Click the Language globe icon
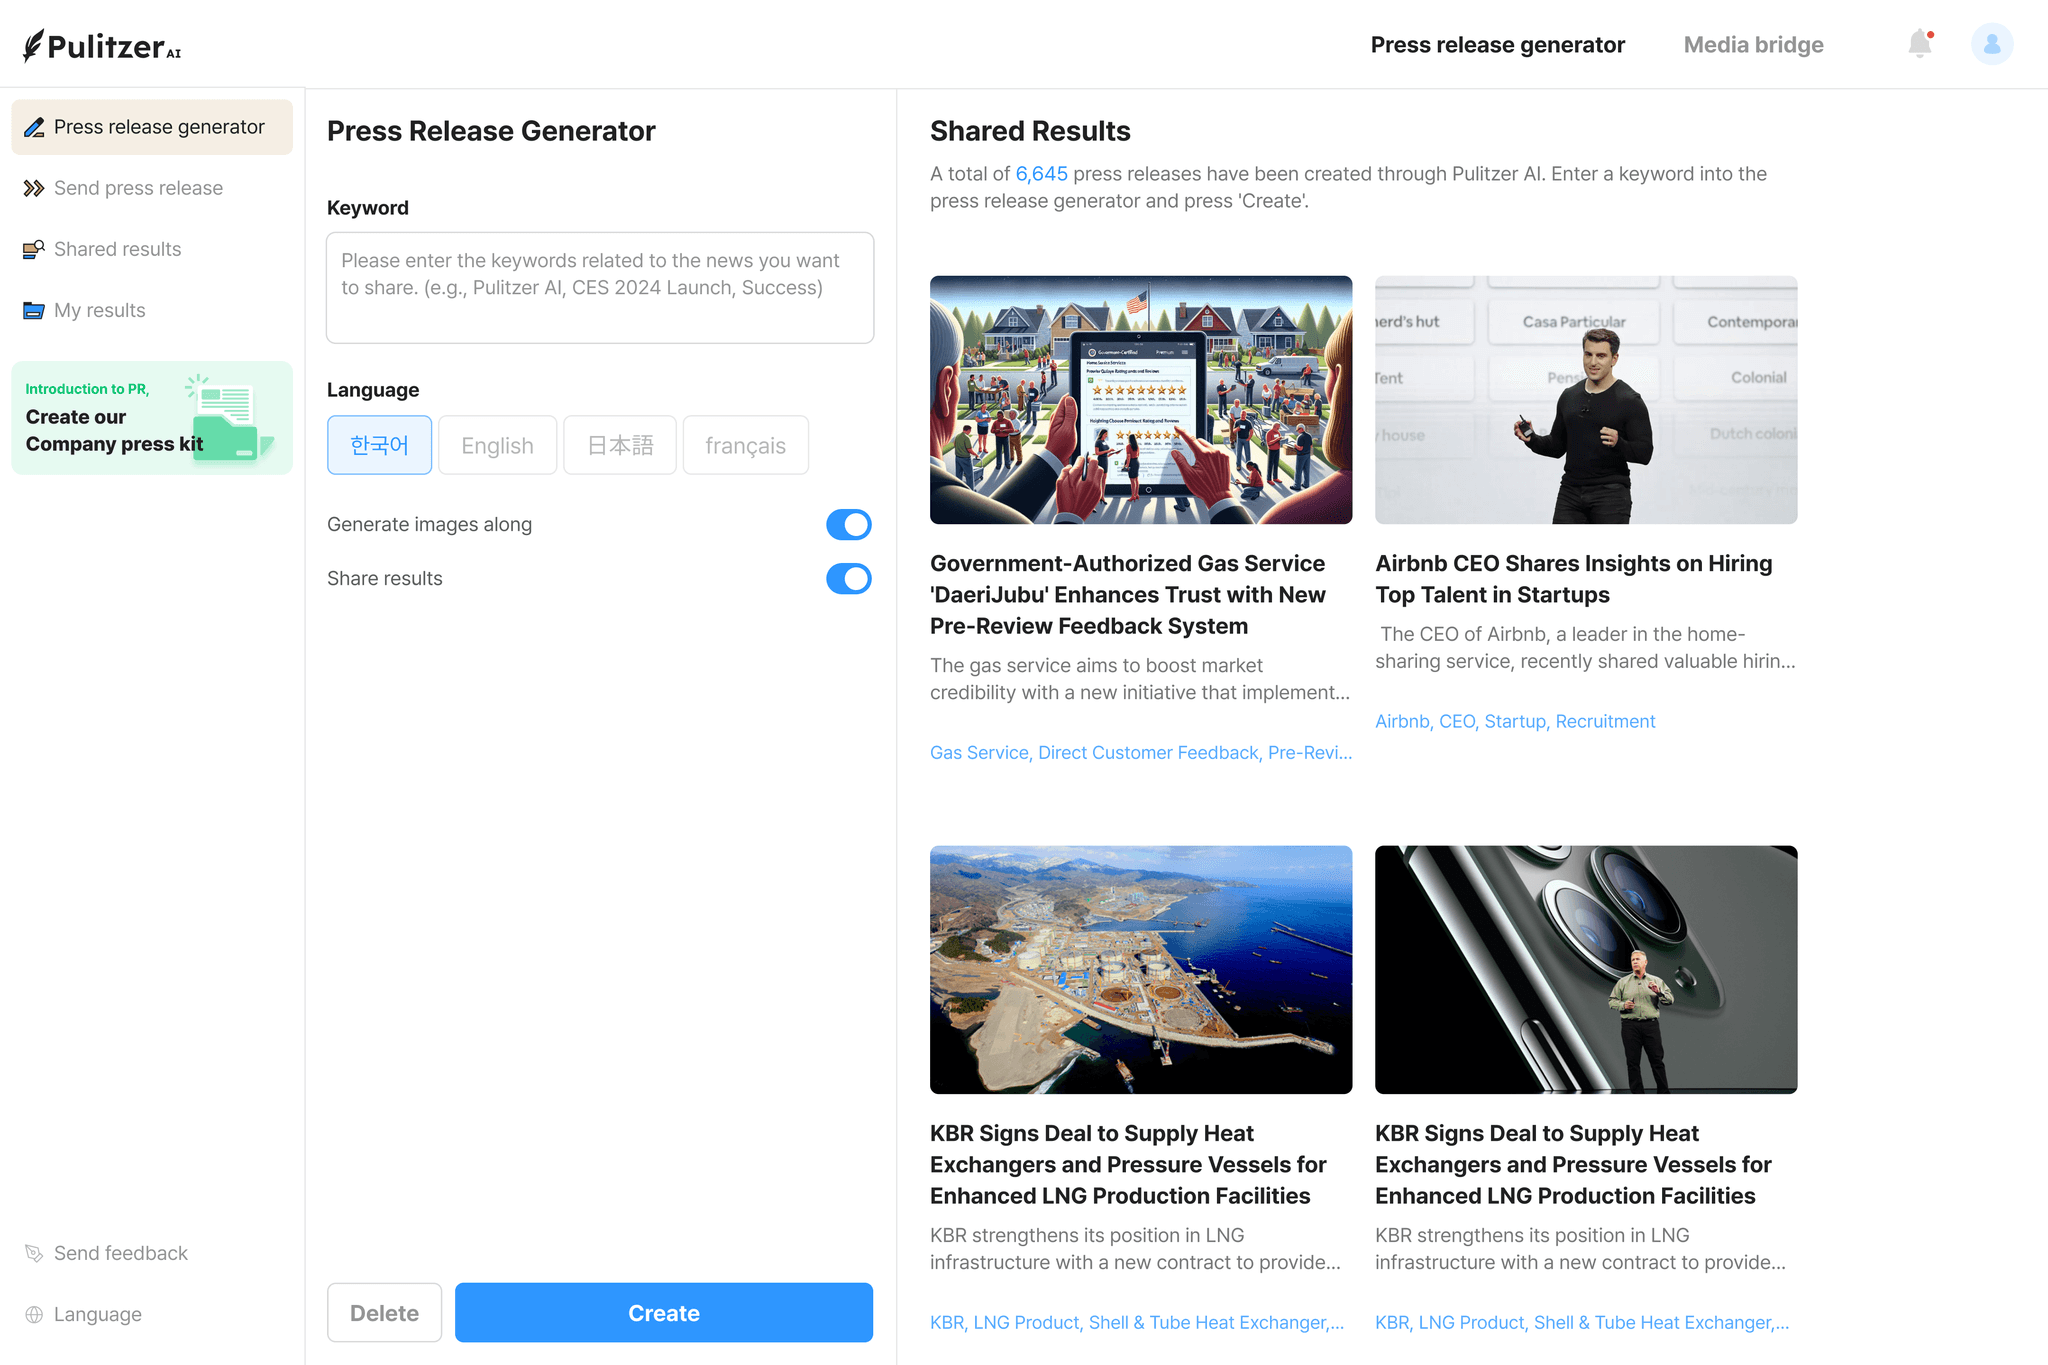This screenshot has width=2048, height=1365. point(34,1314)
